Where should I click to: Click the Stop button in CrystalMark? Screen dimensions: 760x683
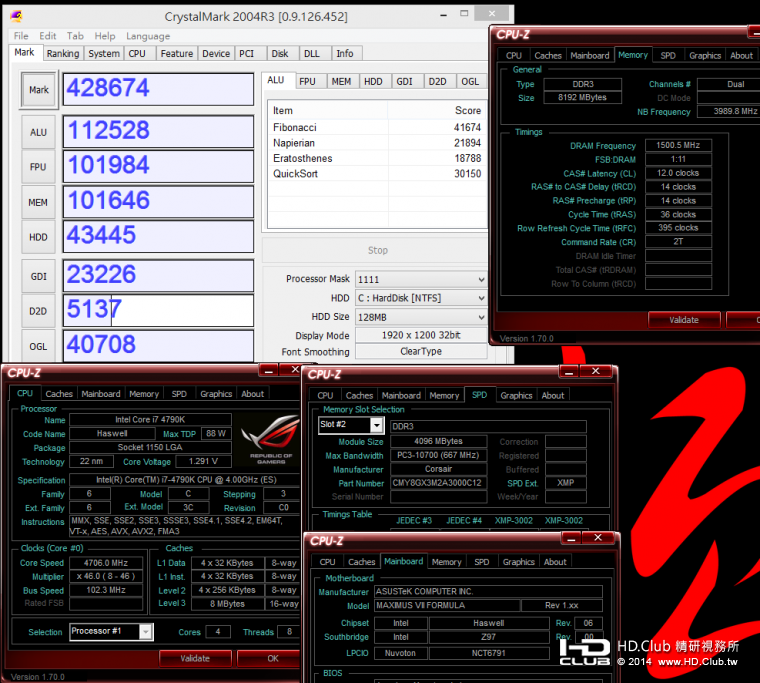click(x=377, y=250)
